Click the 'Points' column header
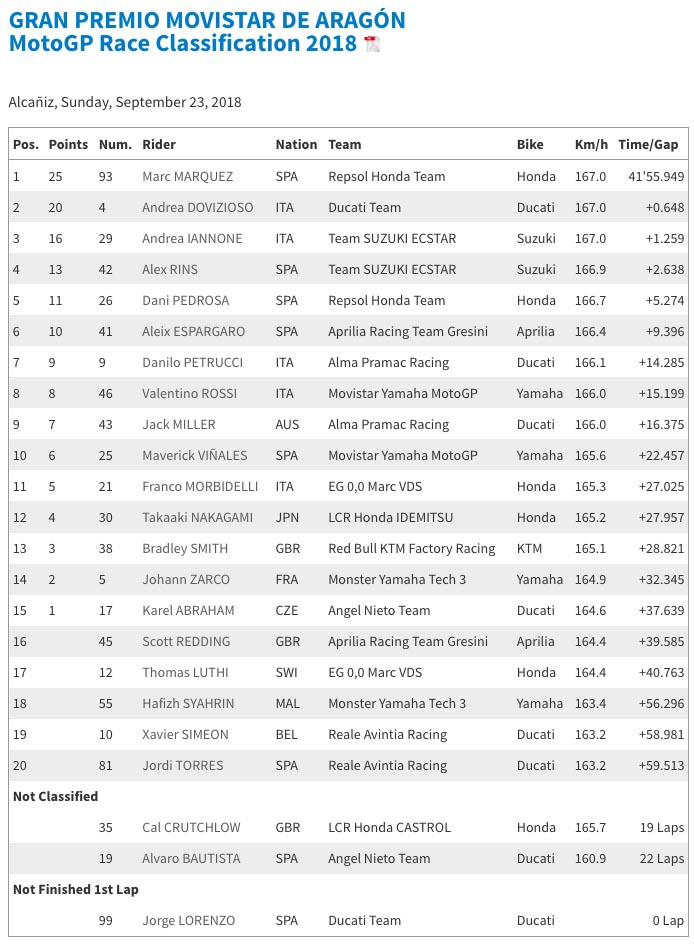 click(68, 144)
